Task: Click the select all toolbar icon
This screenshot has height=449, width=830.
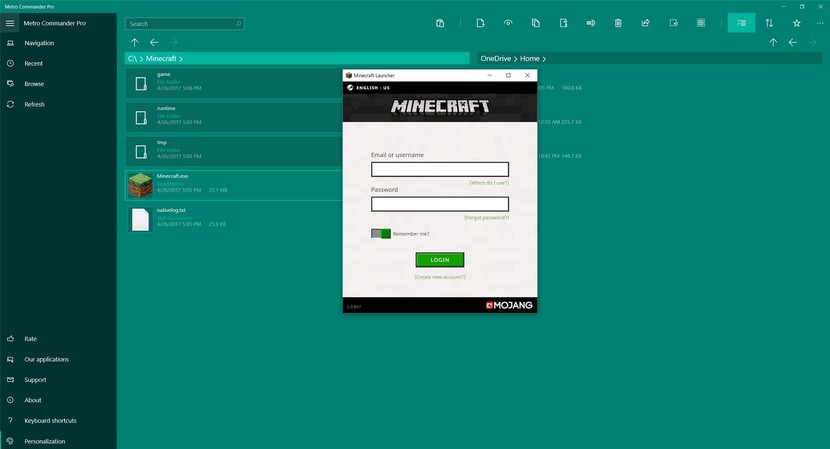Action: [701, 23]
